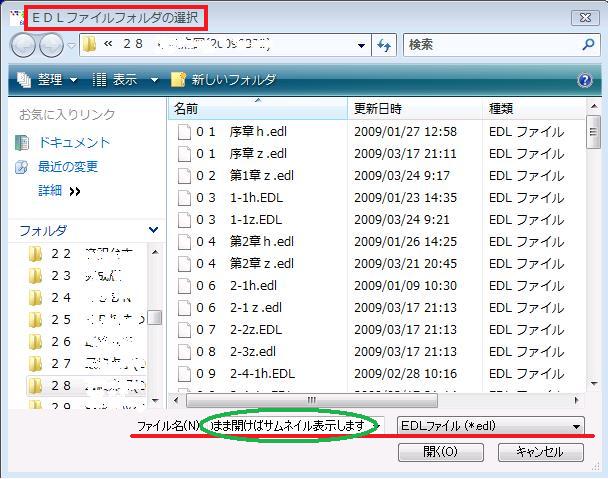Expand EDLファイル (*.edl) file type dropdown
The image size is (608, 479).
pyautogui.click(x=490, y=426)
